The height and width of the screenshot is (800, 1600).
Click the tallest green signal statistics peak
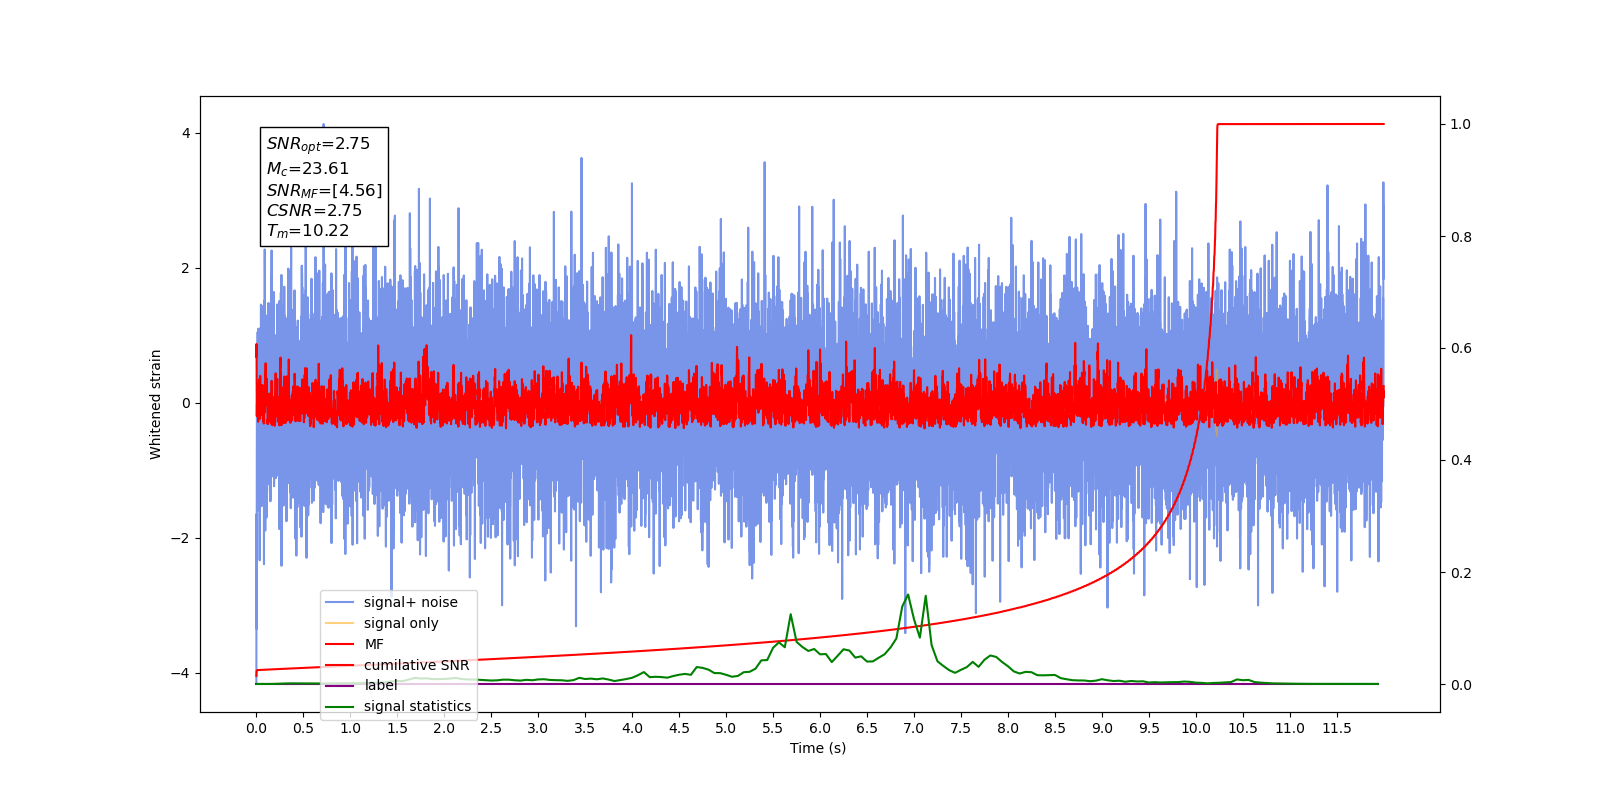click(908, 595)
